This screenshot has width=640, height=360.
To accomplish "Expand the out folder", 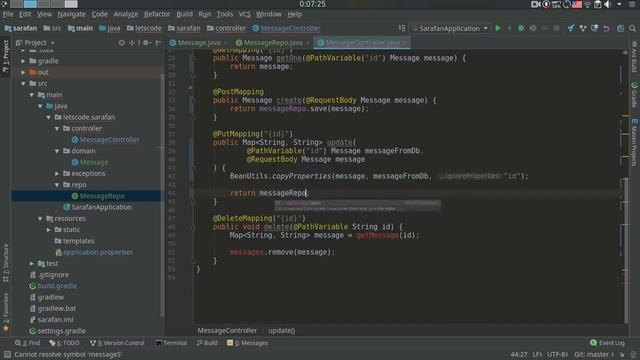I will (x=23, y=72).
